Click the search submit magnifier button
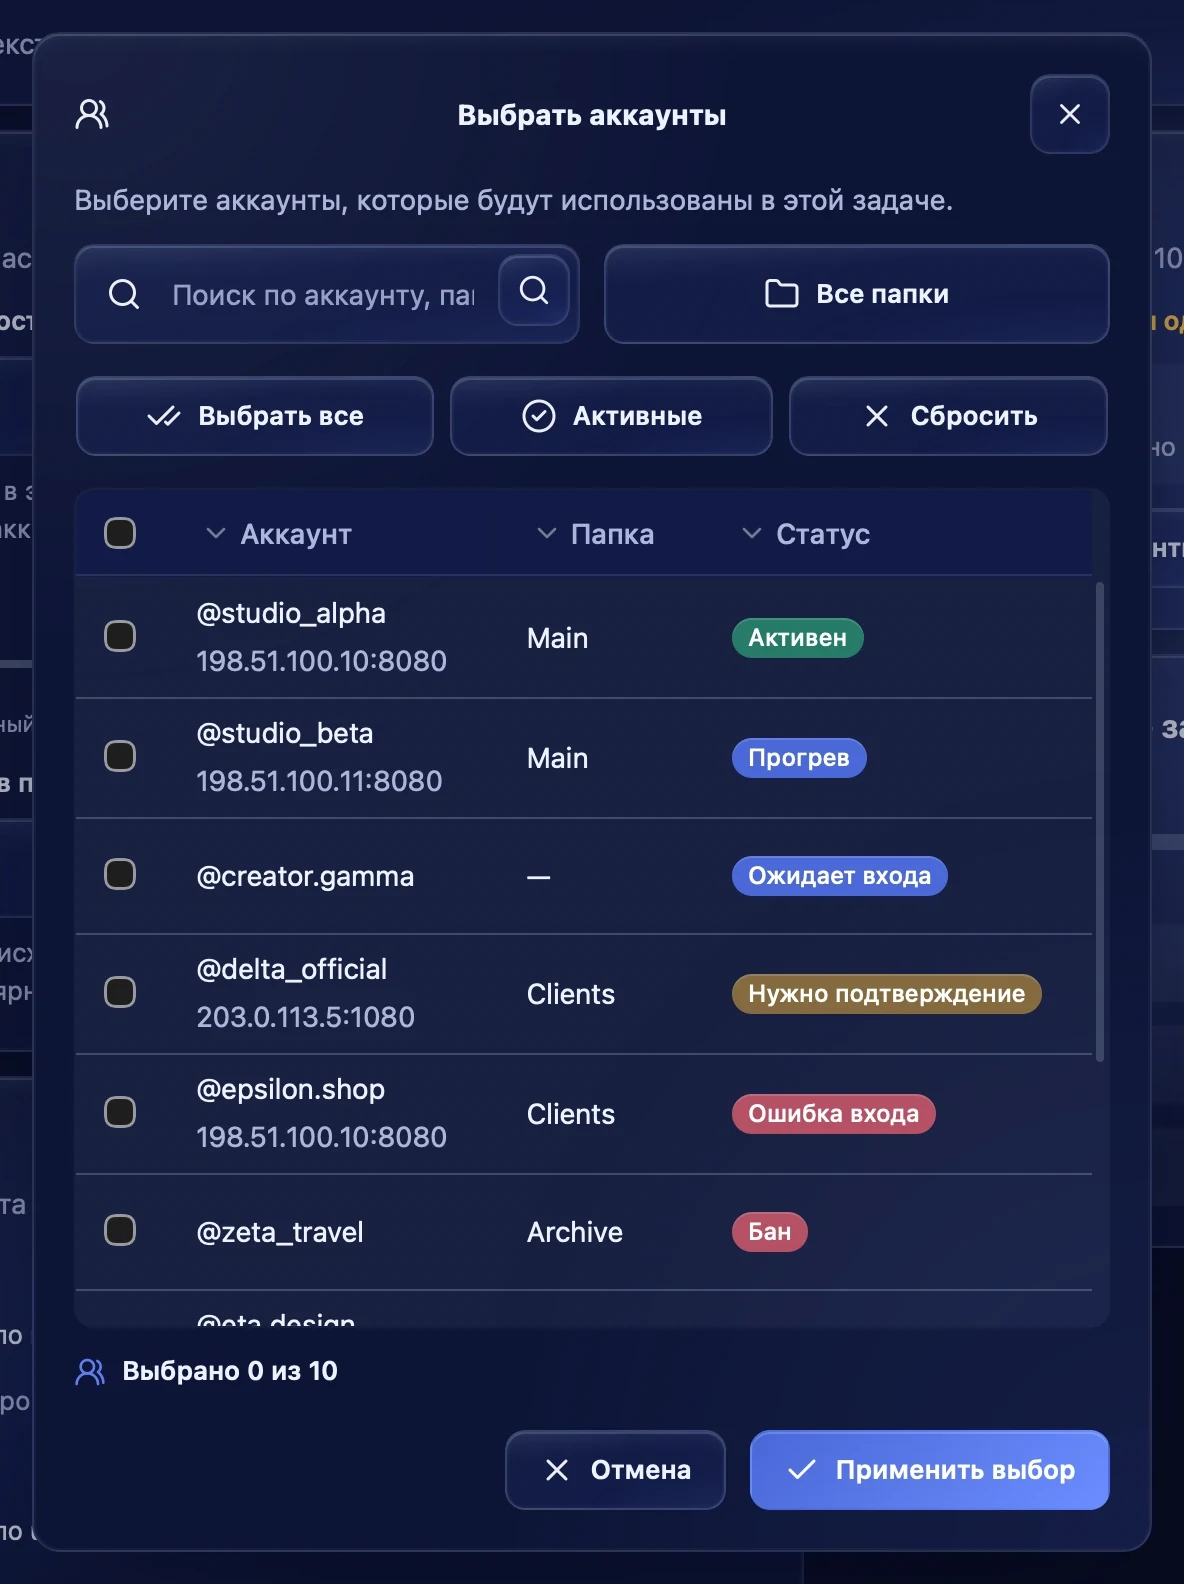 534,291
